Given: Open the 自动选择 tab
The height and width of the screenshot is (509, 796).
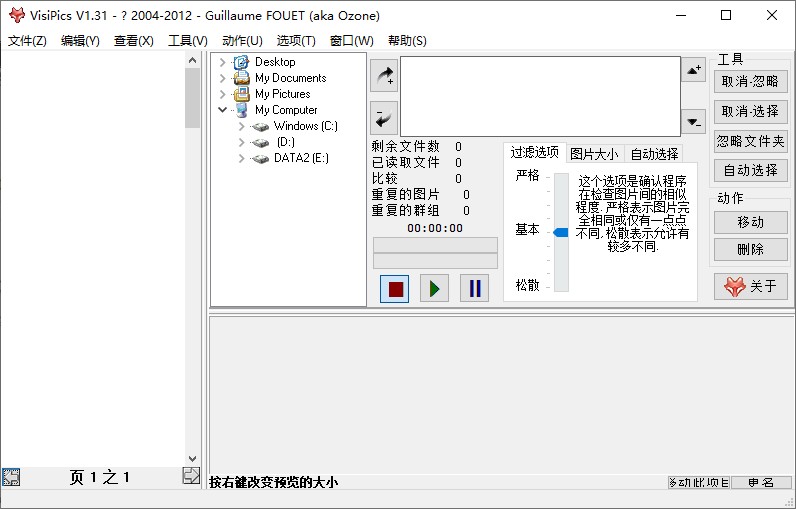Looking at the screenshot, I should (654, 154).
